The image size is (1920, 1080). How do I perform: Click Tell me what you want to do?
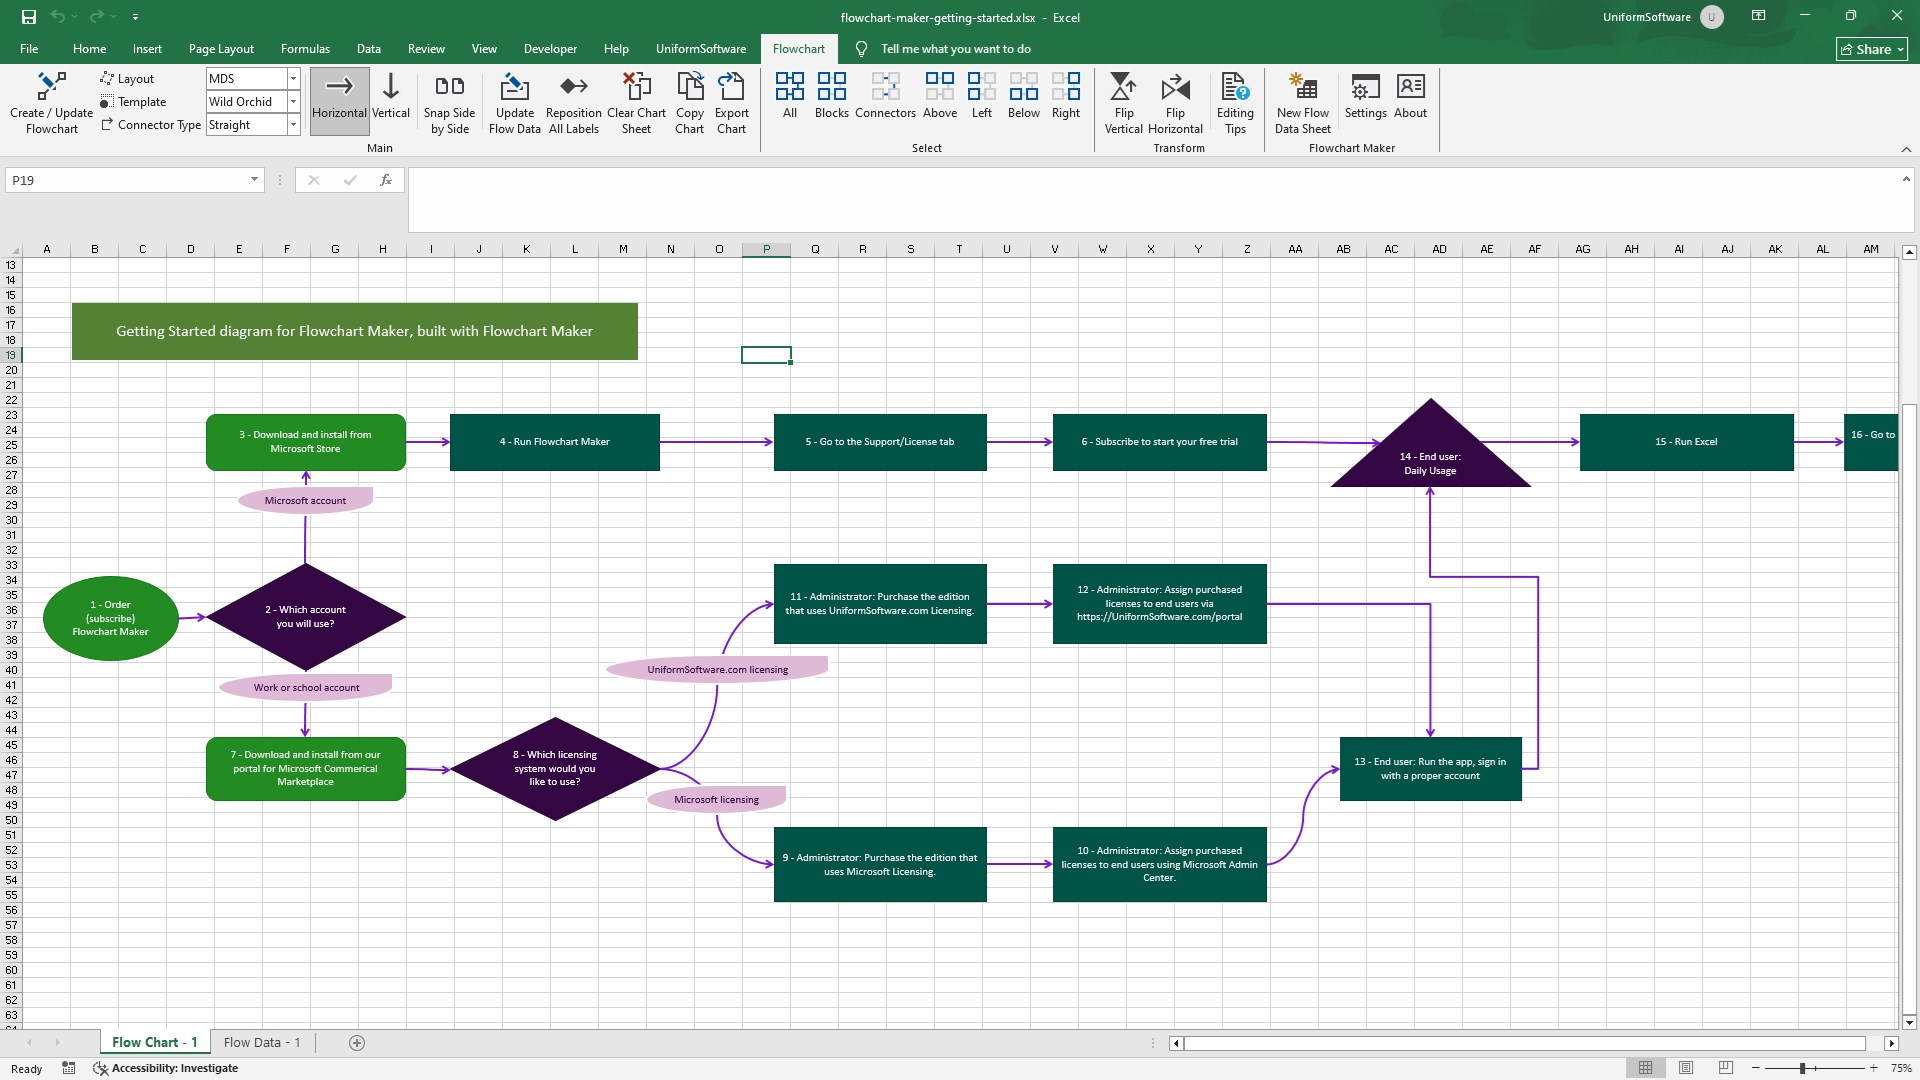pos(955,49)
